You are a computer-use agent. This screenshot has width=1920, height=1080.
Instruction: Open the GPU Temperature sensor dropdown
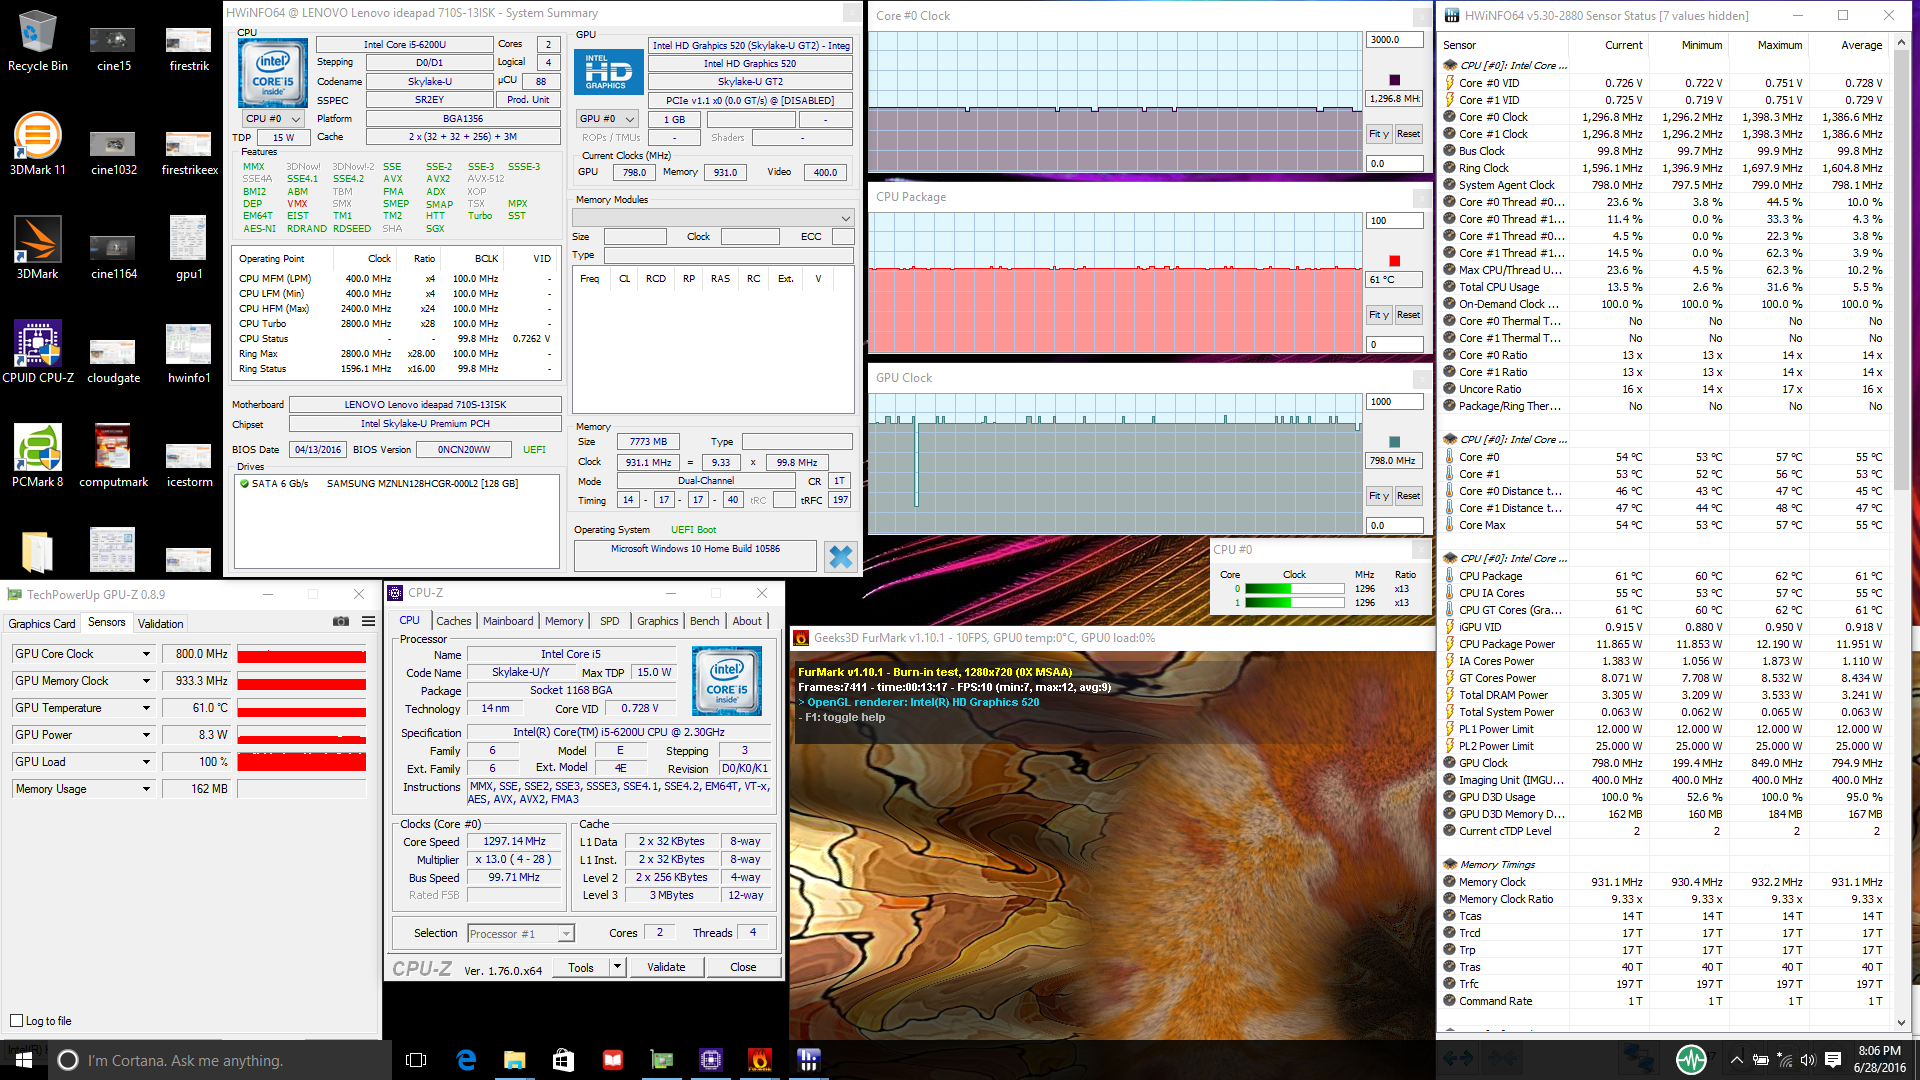tap(146, 708)
